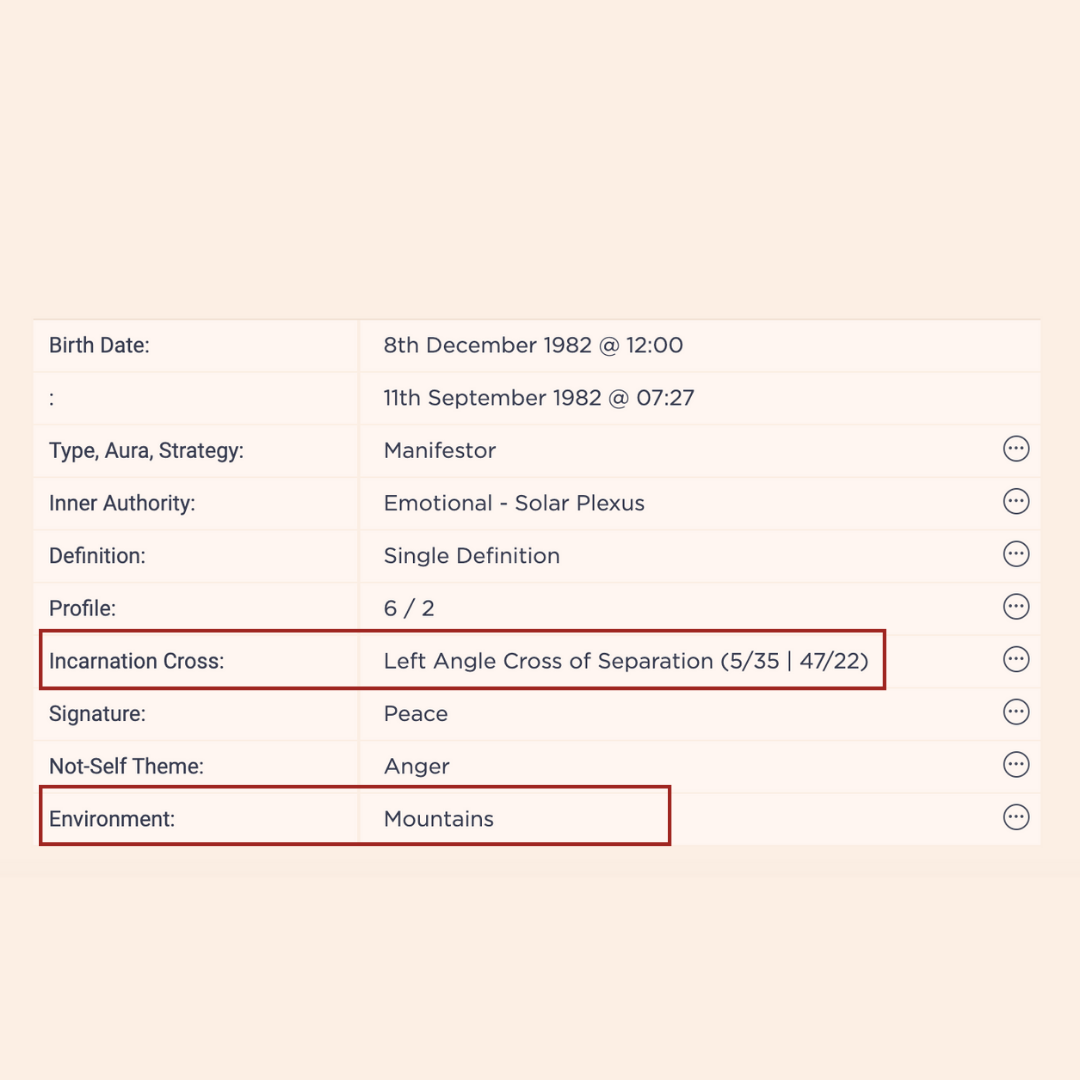
Task: Click ellipsis icon beside Emotional - Solar Plexus
Action: (1016, 501)
